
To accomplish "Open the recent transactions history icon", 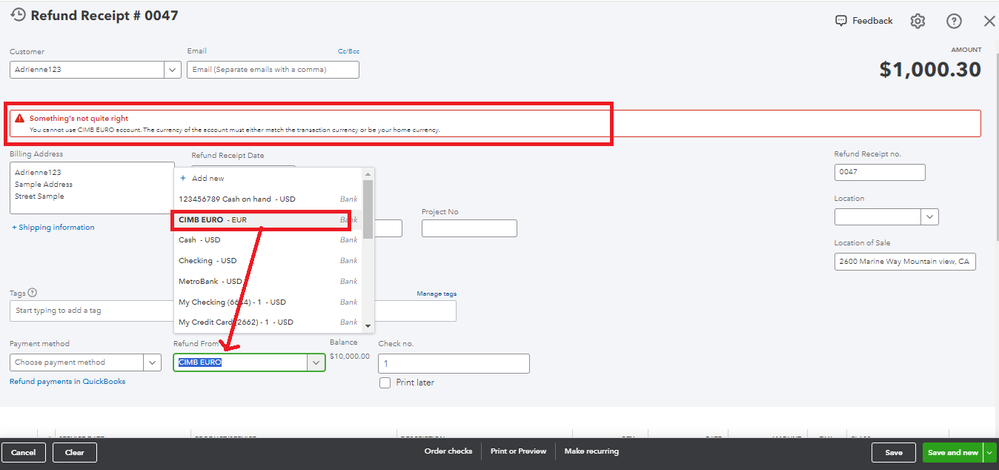I will pos(18,15).
